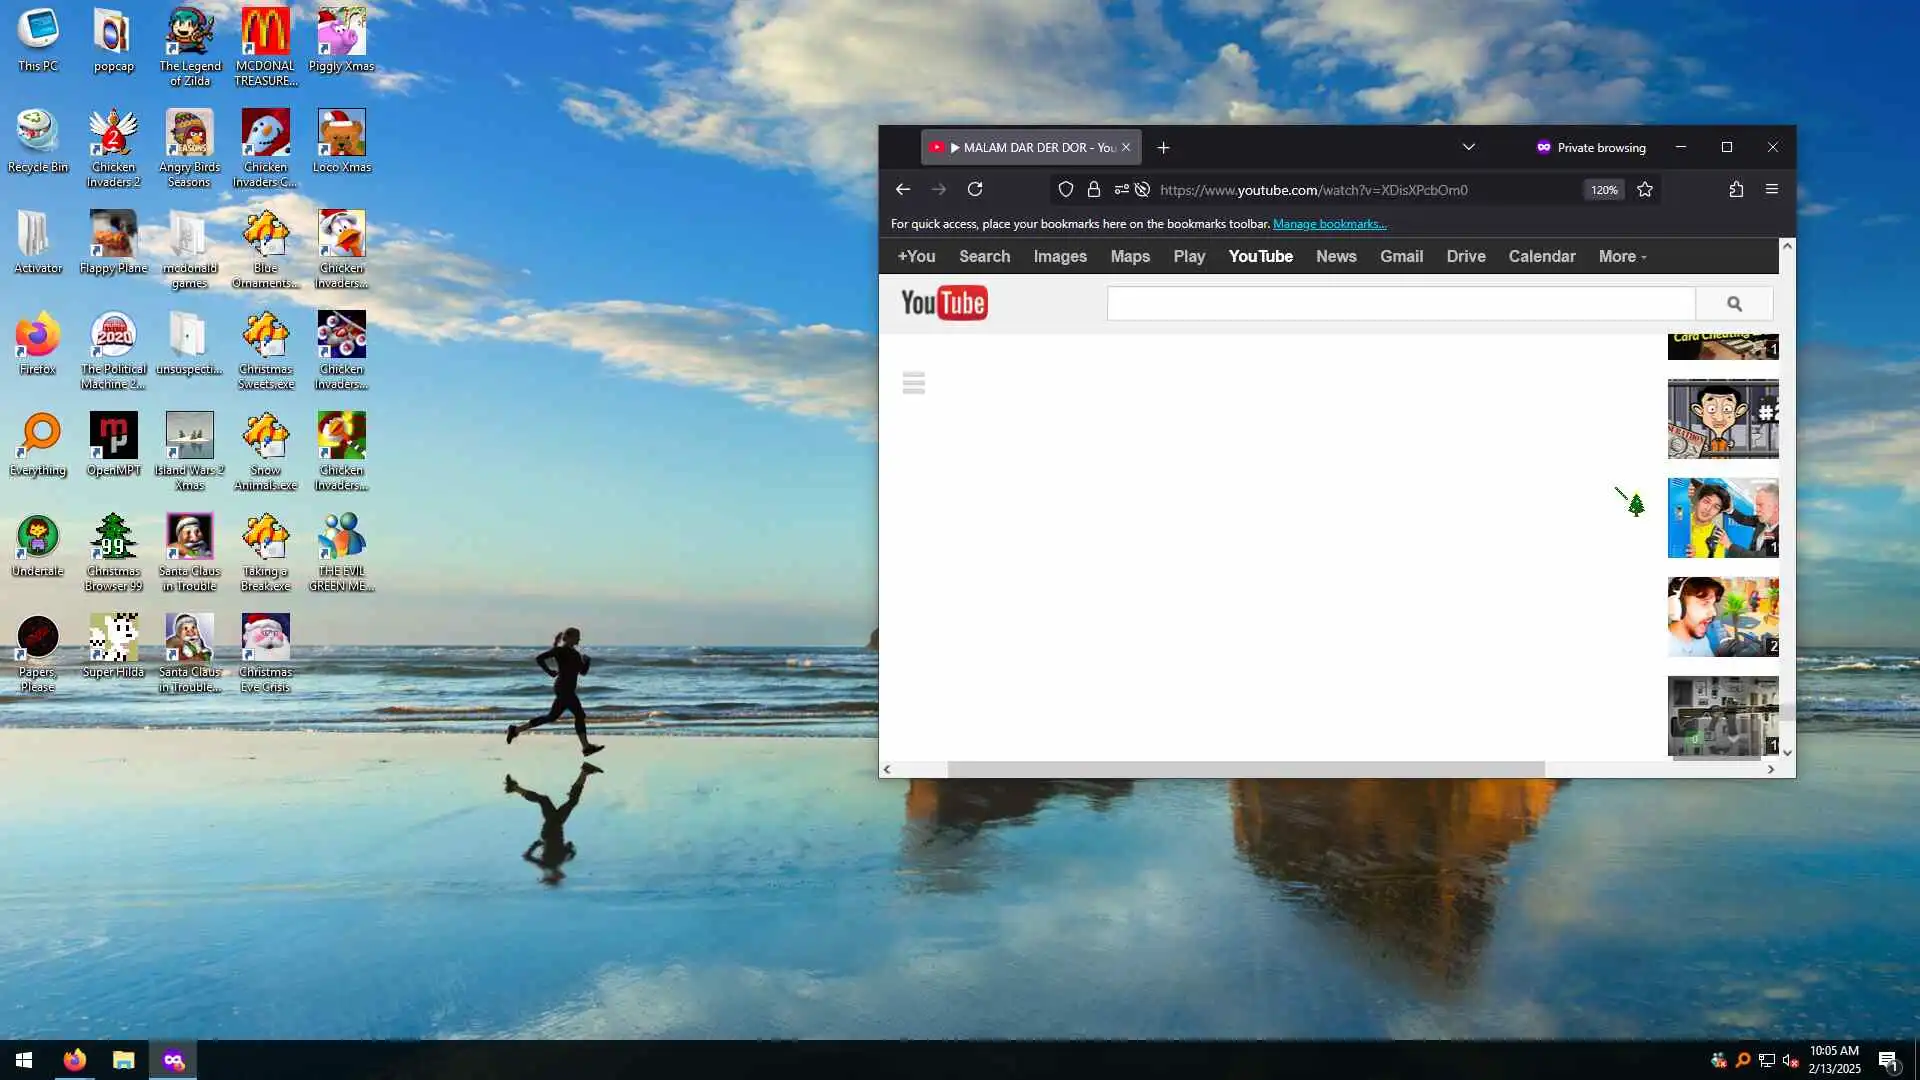Image resolution: width=1920 pixels, height=1080 pixels.
Task: Open the Firefox extensions puzzle icon
Action: point(1736,189)
